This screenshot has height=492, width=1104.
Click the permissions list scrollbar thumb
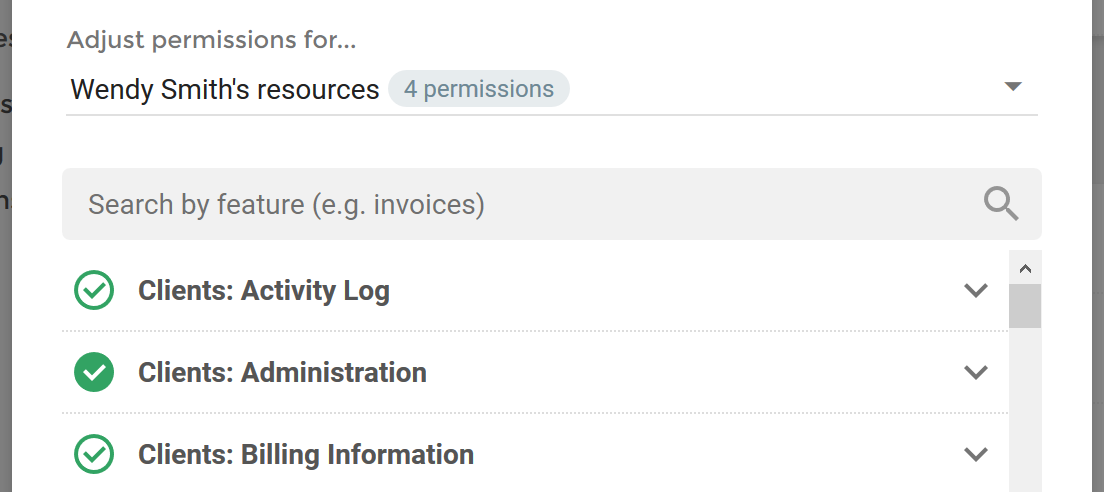[1025, 306]
